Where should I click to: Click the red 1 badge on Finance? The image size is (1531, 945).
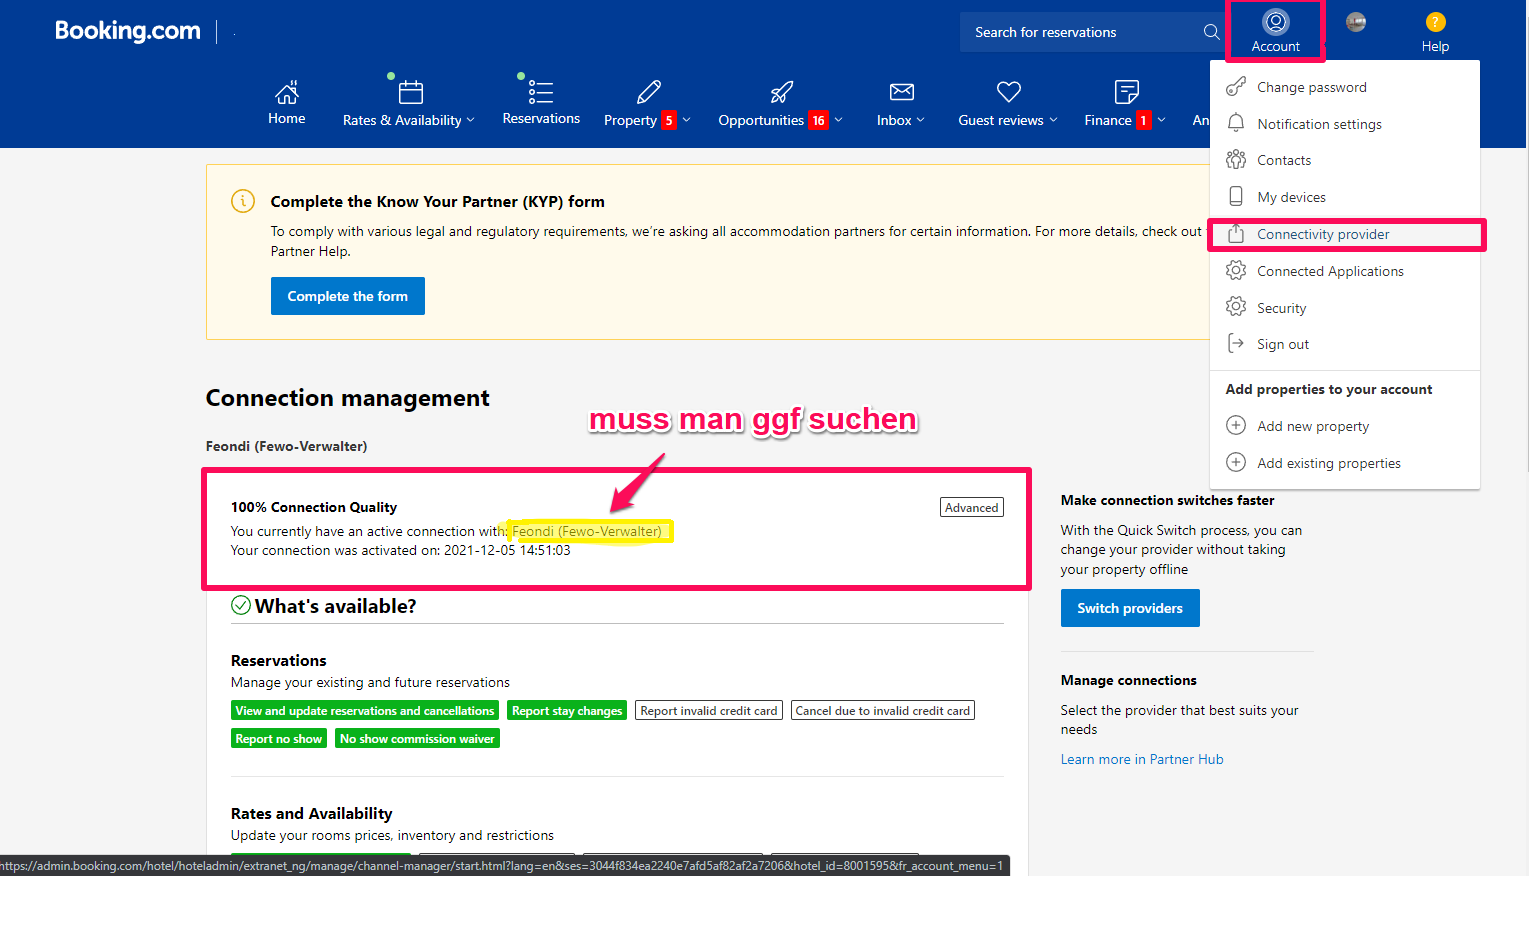pos(1143,120)
